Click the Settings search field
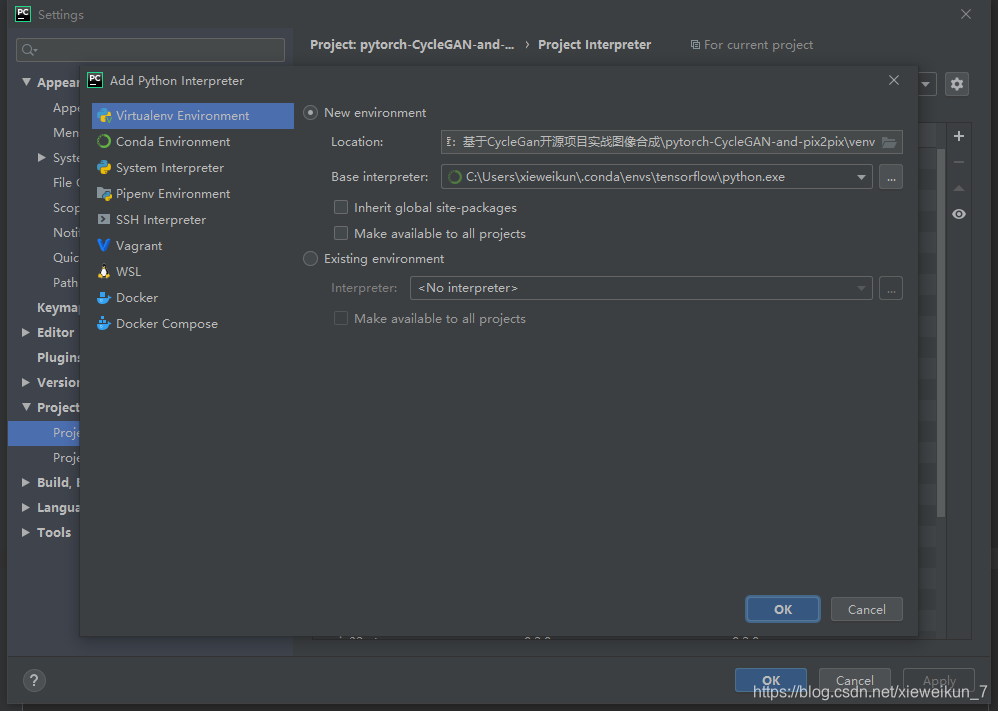Image resolution: width=998 pixels, height=711 pixels. 150,50
